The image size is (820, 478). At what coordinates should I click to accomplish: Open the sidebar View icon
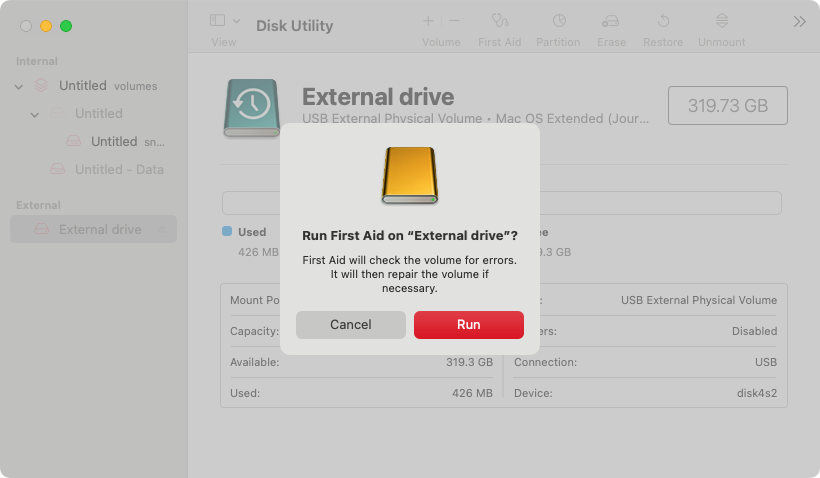(217, 20)
